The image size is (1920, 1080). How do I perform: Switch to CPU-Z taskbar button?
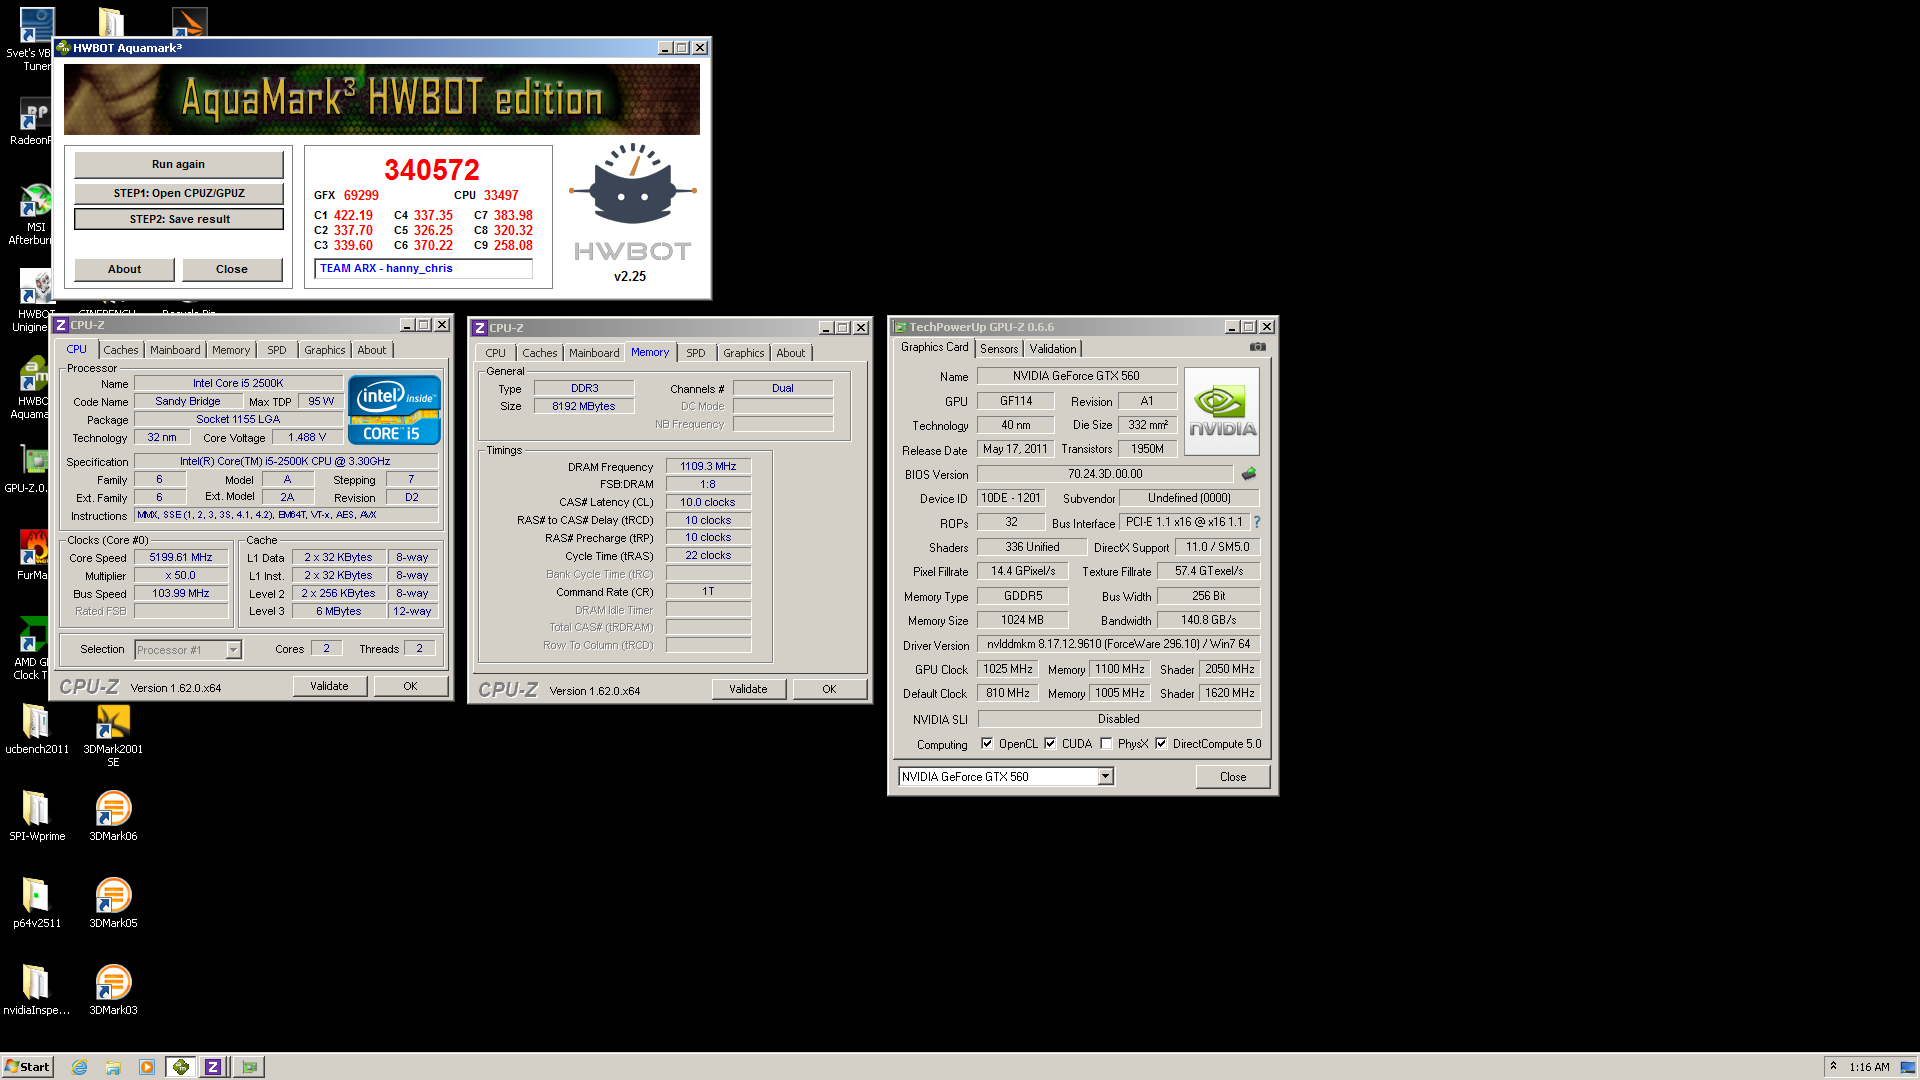coord(213,1067)
